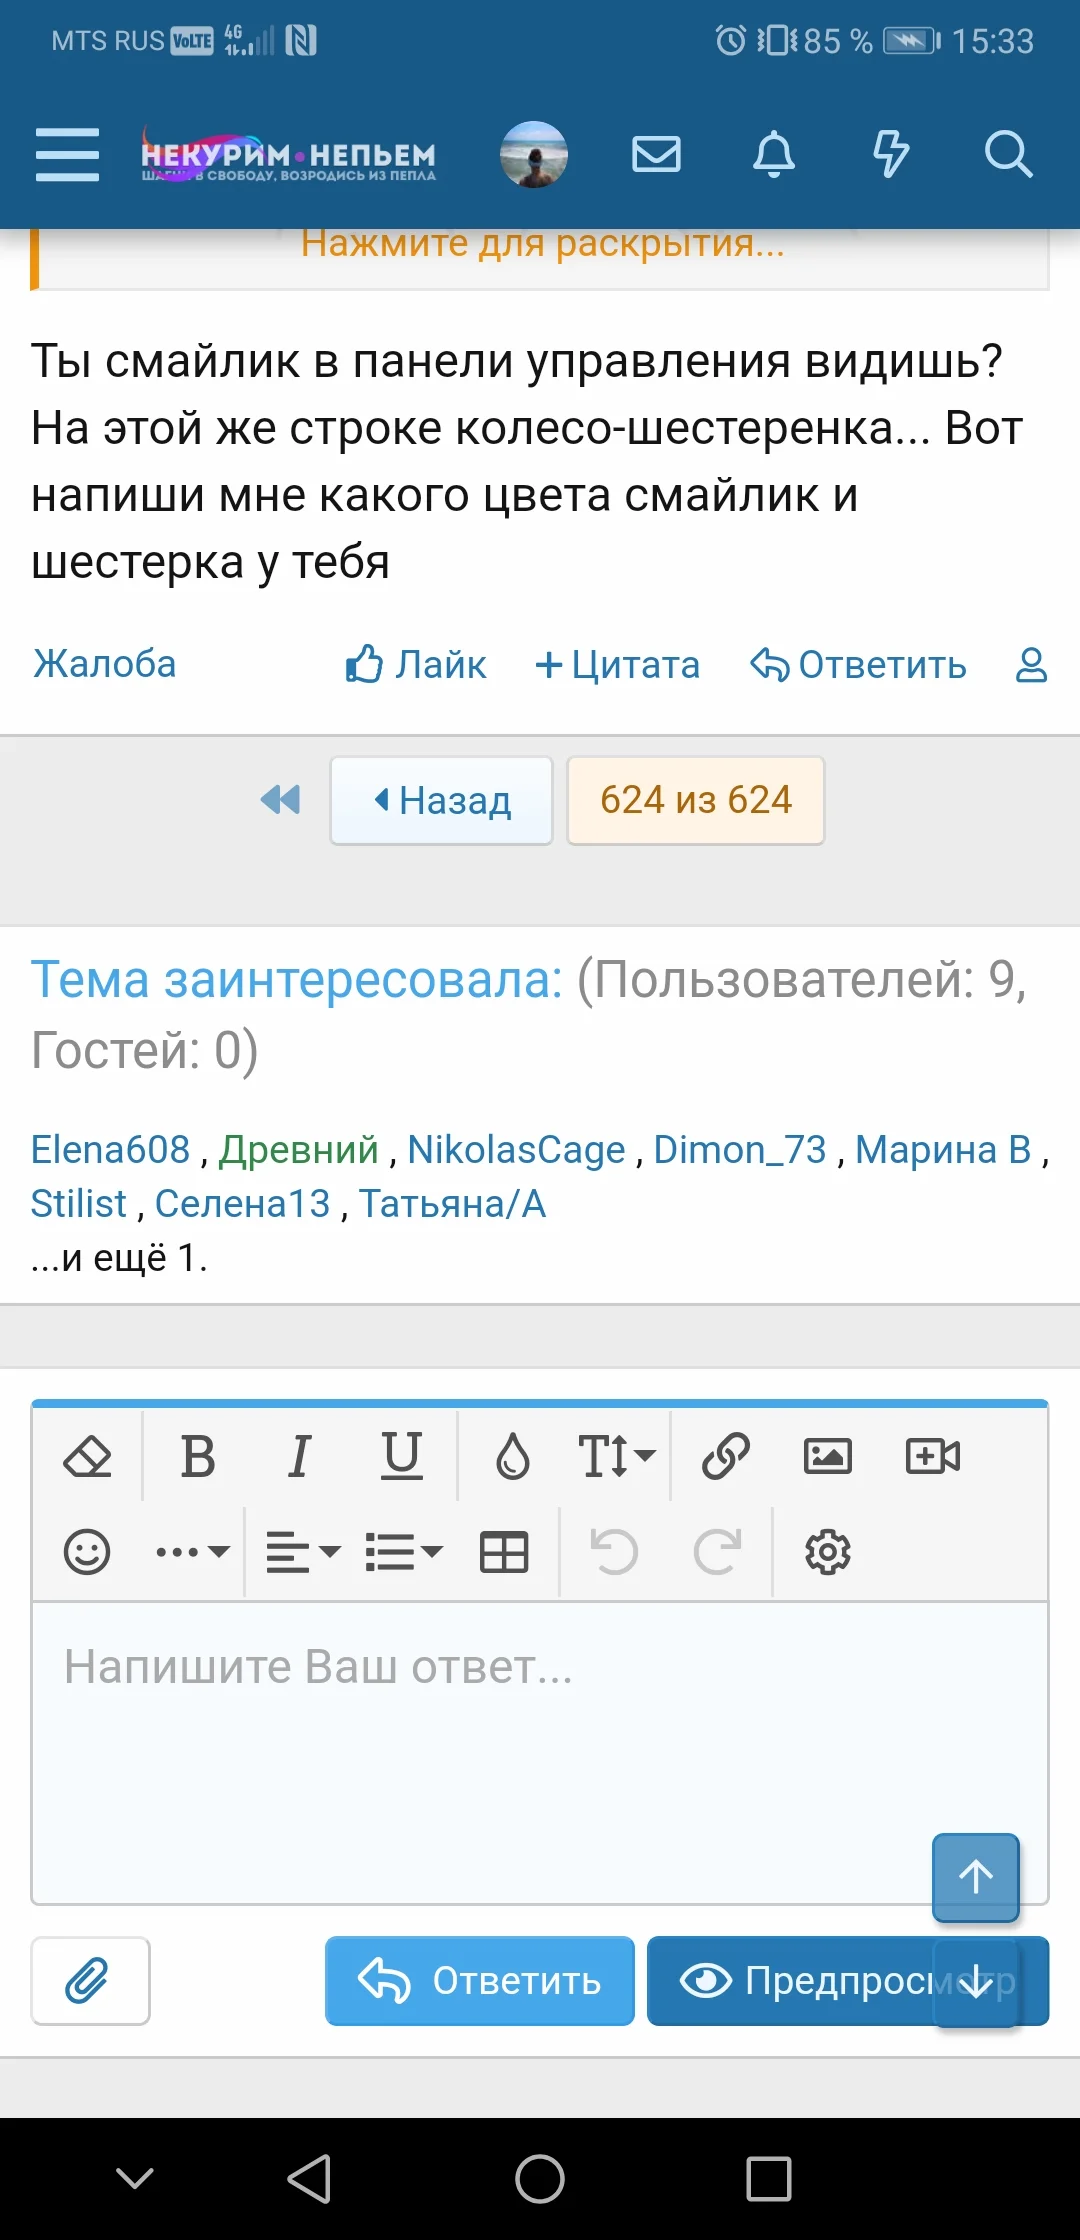Open the НЕКУРИМ-НЕПЬЕМ forum logo home link
Screen dimensions: 1080x2240
click(288, 155)
